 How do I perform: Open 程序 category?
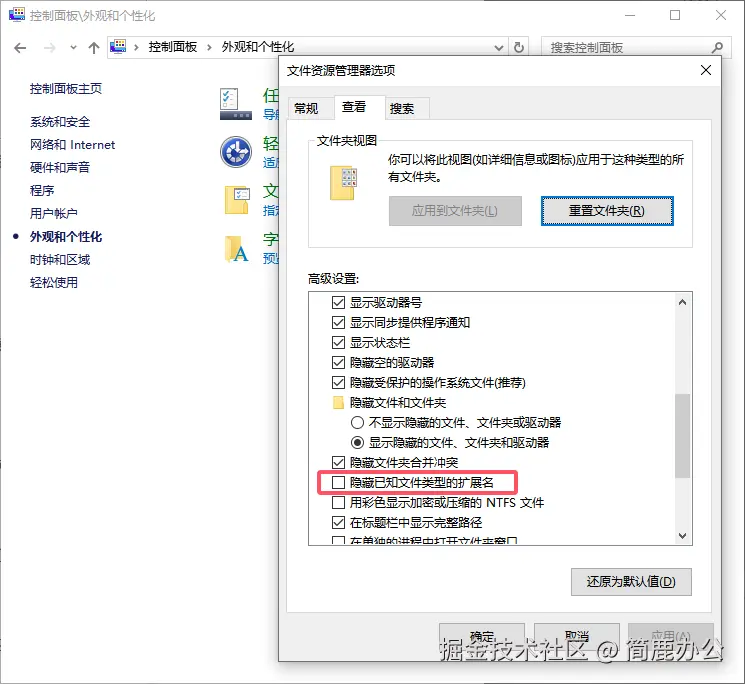coord(42,190)
